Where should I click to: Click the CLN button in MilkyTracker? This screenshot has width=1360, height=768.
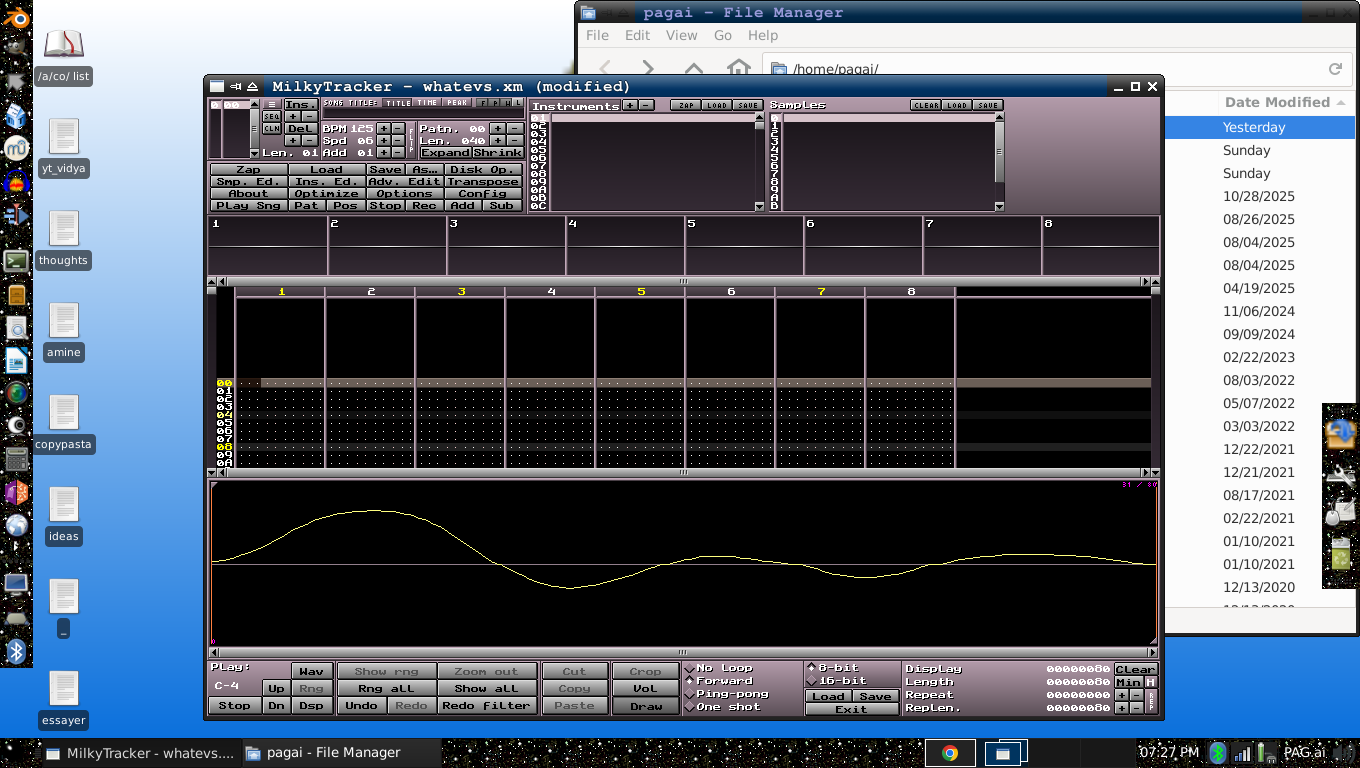[x=271, y=128]
